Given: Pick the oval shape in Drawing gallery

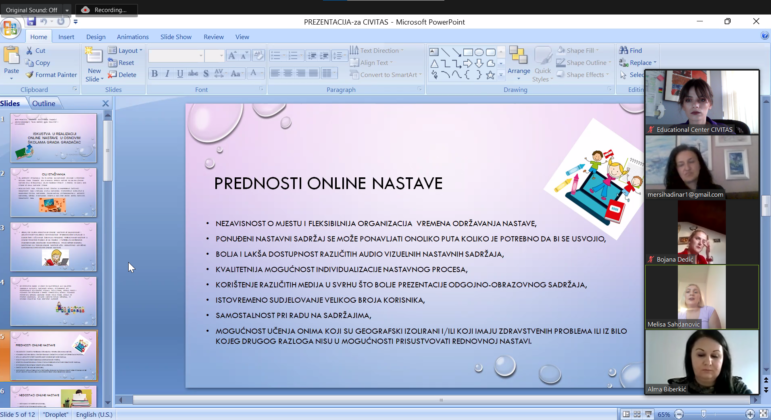Looking at the screenshot, I should tap(479, 52).
